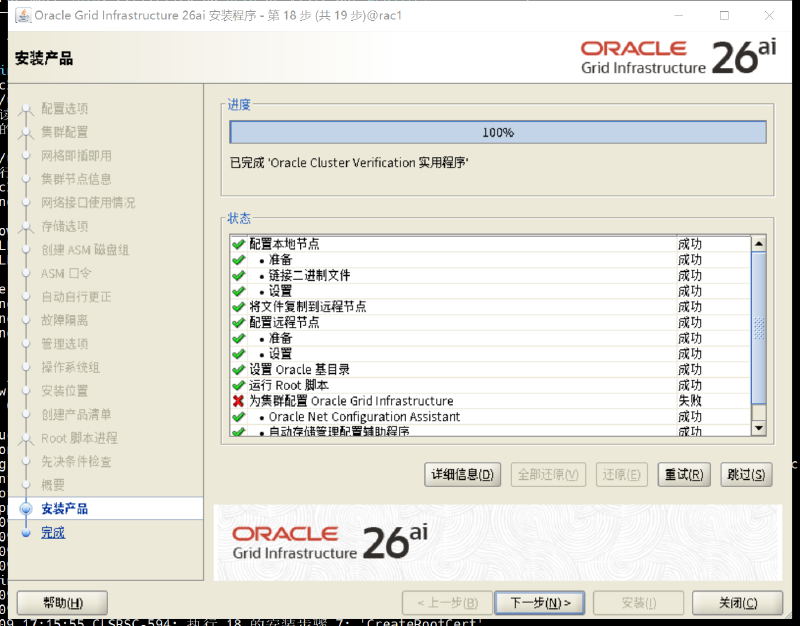800x626 pixels.
Task: Click the red X failed status icon
Action: click(238, 401)
